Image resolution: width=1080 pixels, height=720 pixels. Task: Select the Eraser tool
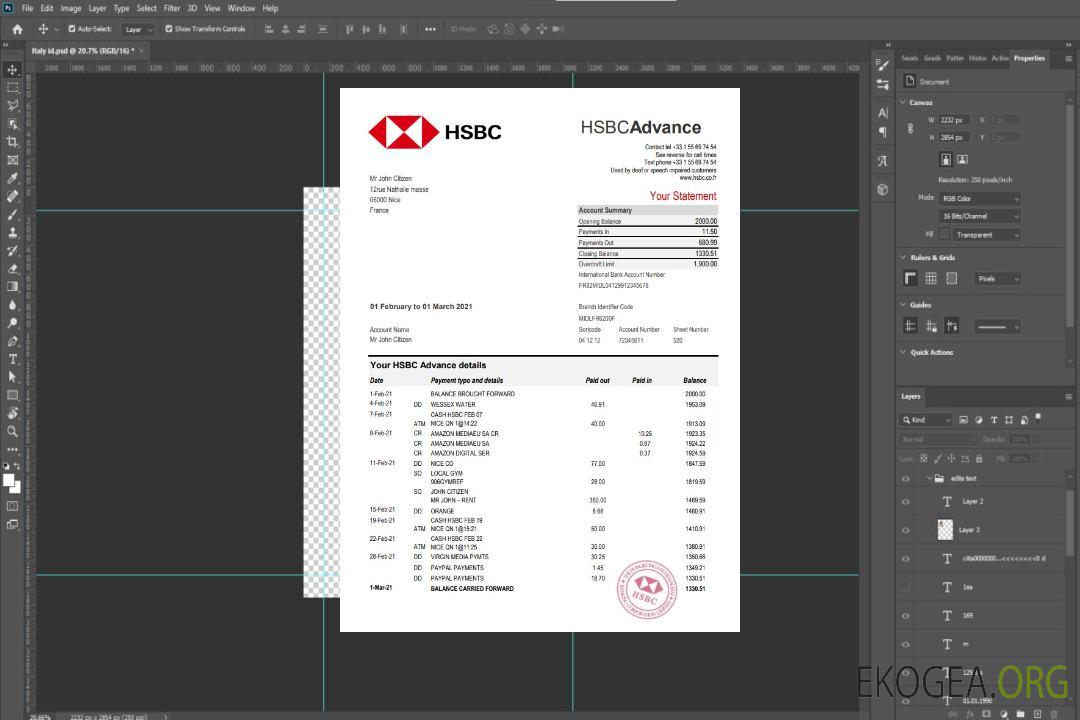pos(12,269)
